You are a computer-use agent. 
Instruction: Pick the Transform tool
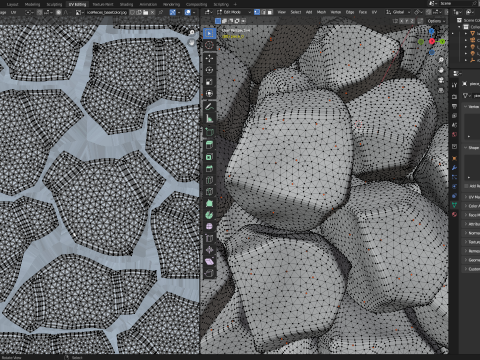pyautogui.click(x=209, y=93)
